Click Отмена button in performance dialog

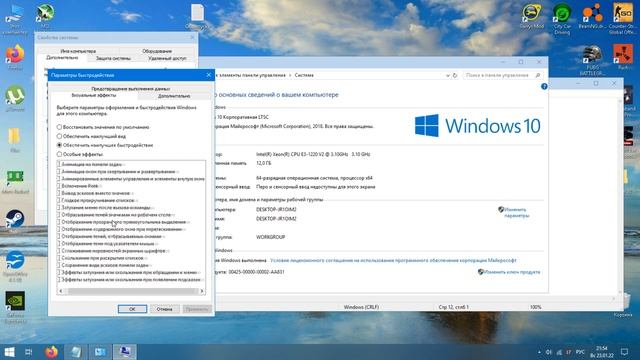click(164, 309)
